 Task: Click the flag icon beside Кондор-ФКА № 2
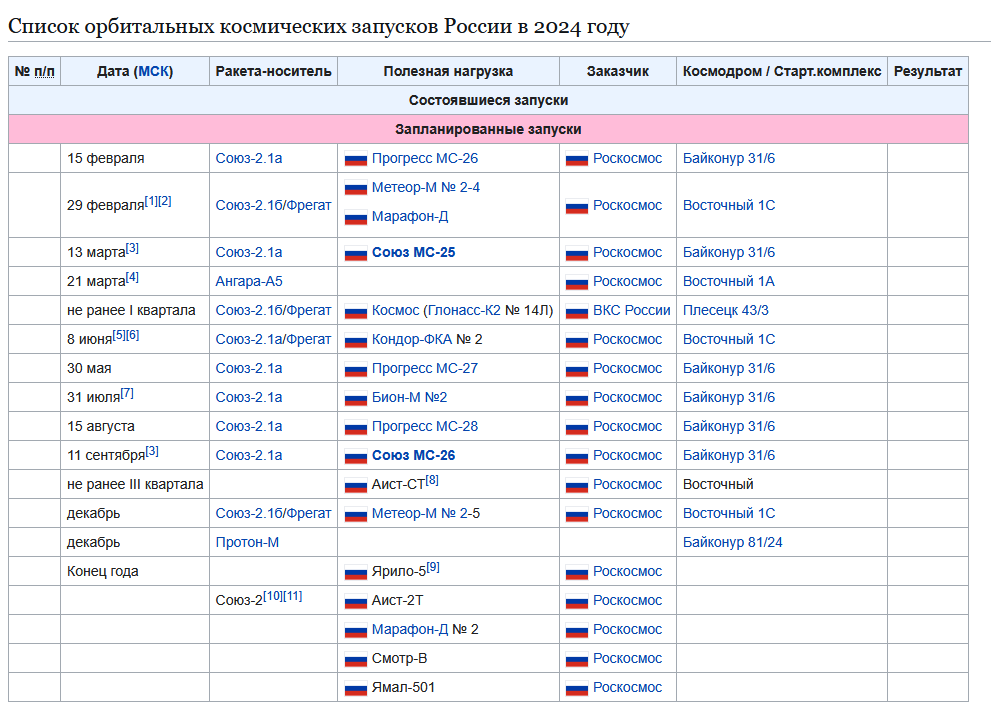(x=356, y=341)
